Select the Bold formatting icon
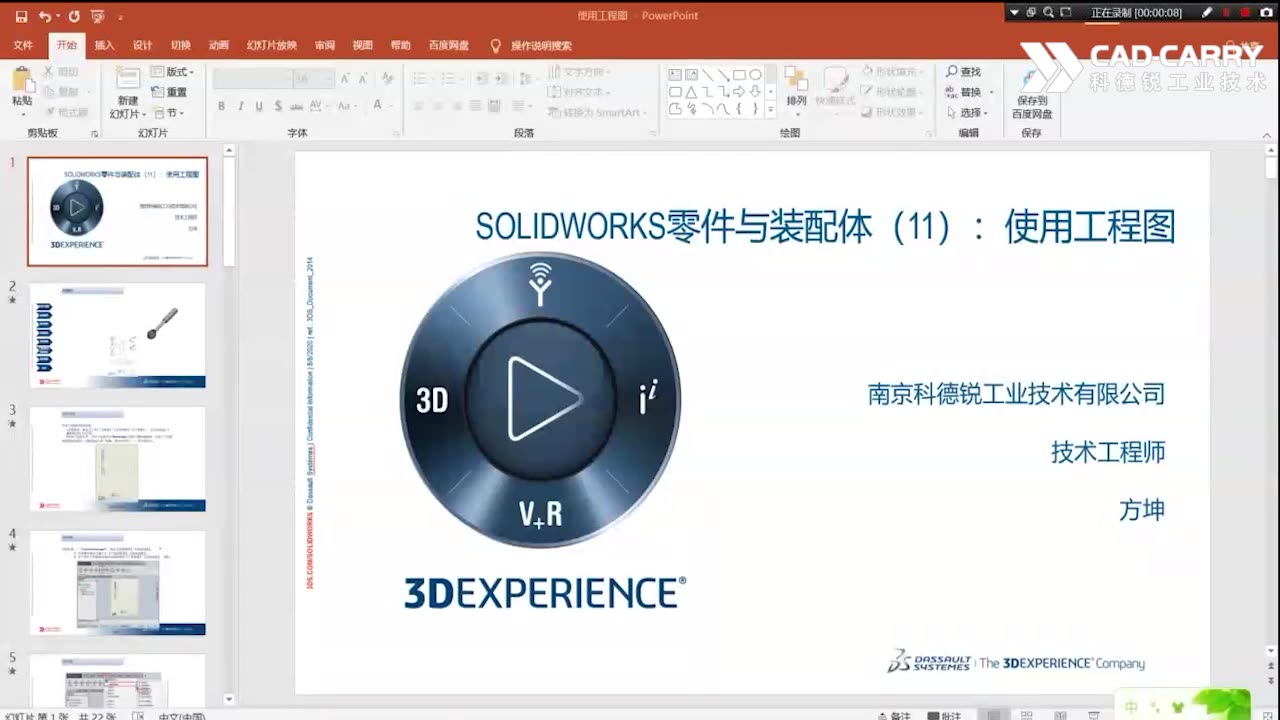Viewport: 1280px width, 720px height. [220, 103]
